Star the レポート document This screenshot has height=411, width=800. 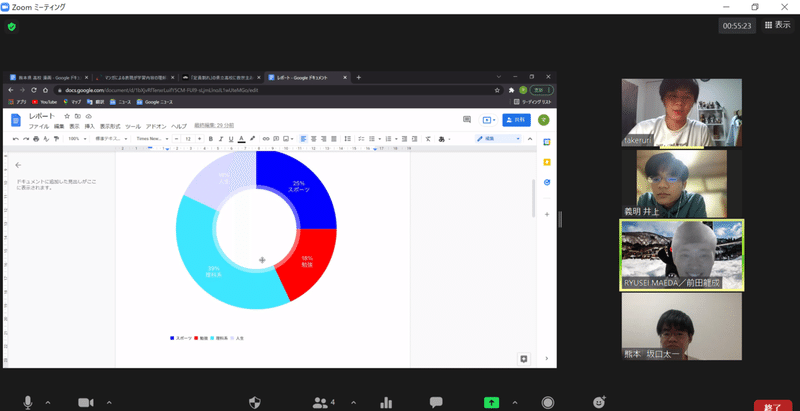(x=67, y=116)
